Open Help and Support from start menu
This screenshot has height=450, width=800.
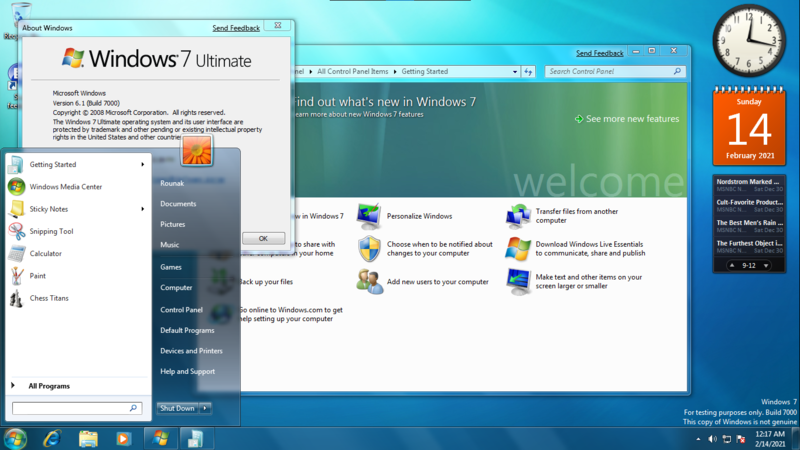pyautogui.click(x=188, y=371)
